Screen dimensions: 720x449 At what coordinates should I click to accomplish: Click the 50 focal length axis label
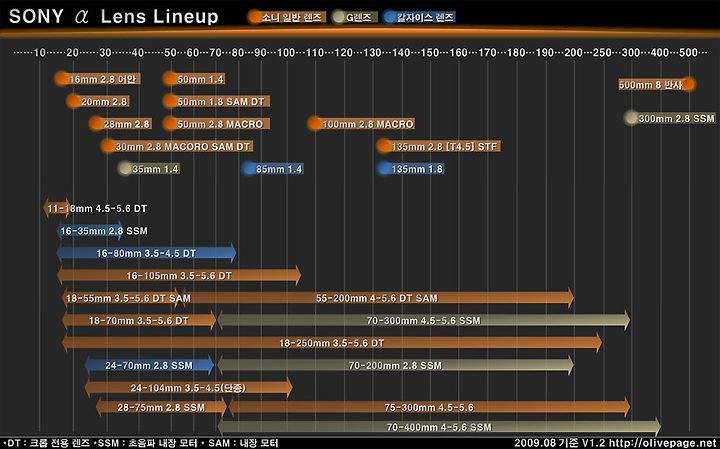coord(170,53)
